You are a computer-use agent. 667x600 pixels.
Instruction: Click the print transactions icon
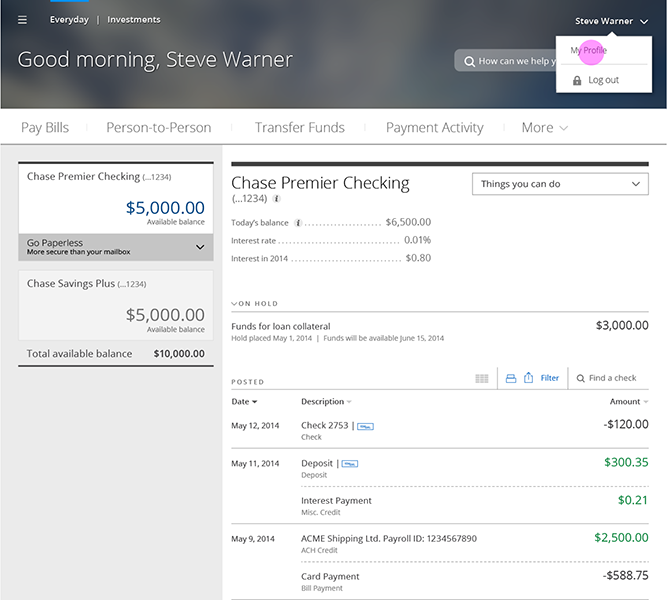coord(511,378)
